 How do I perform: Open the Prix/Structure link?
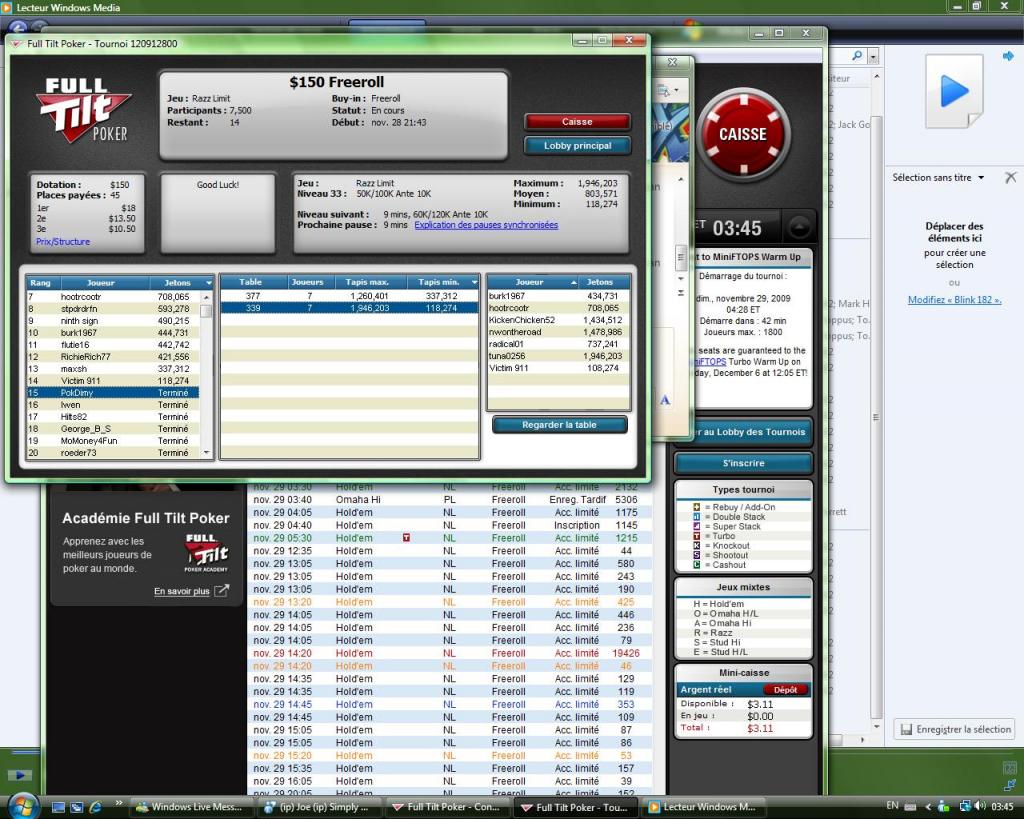point(63,242)
